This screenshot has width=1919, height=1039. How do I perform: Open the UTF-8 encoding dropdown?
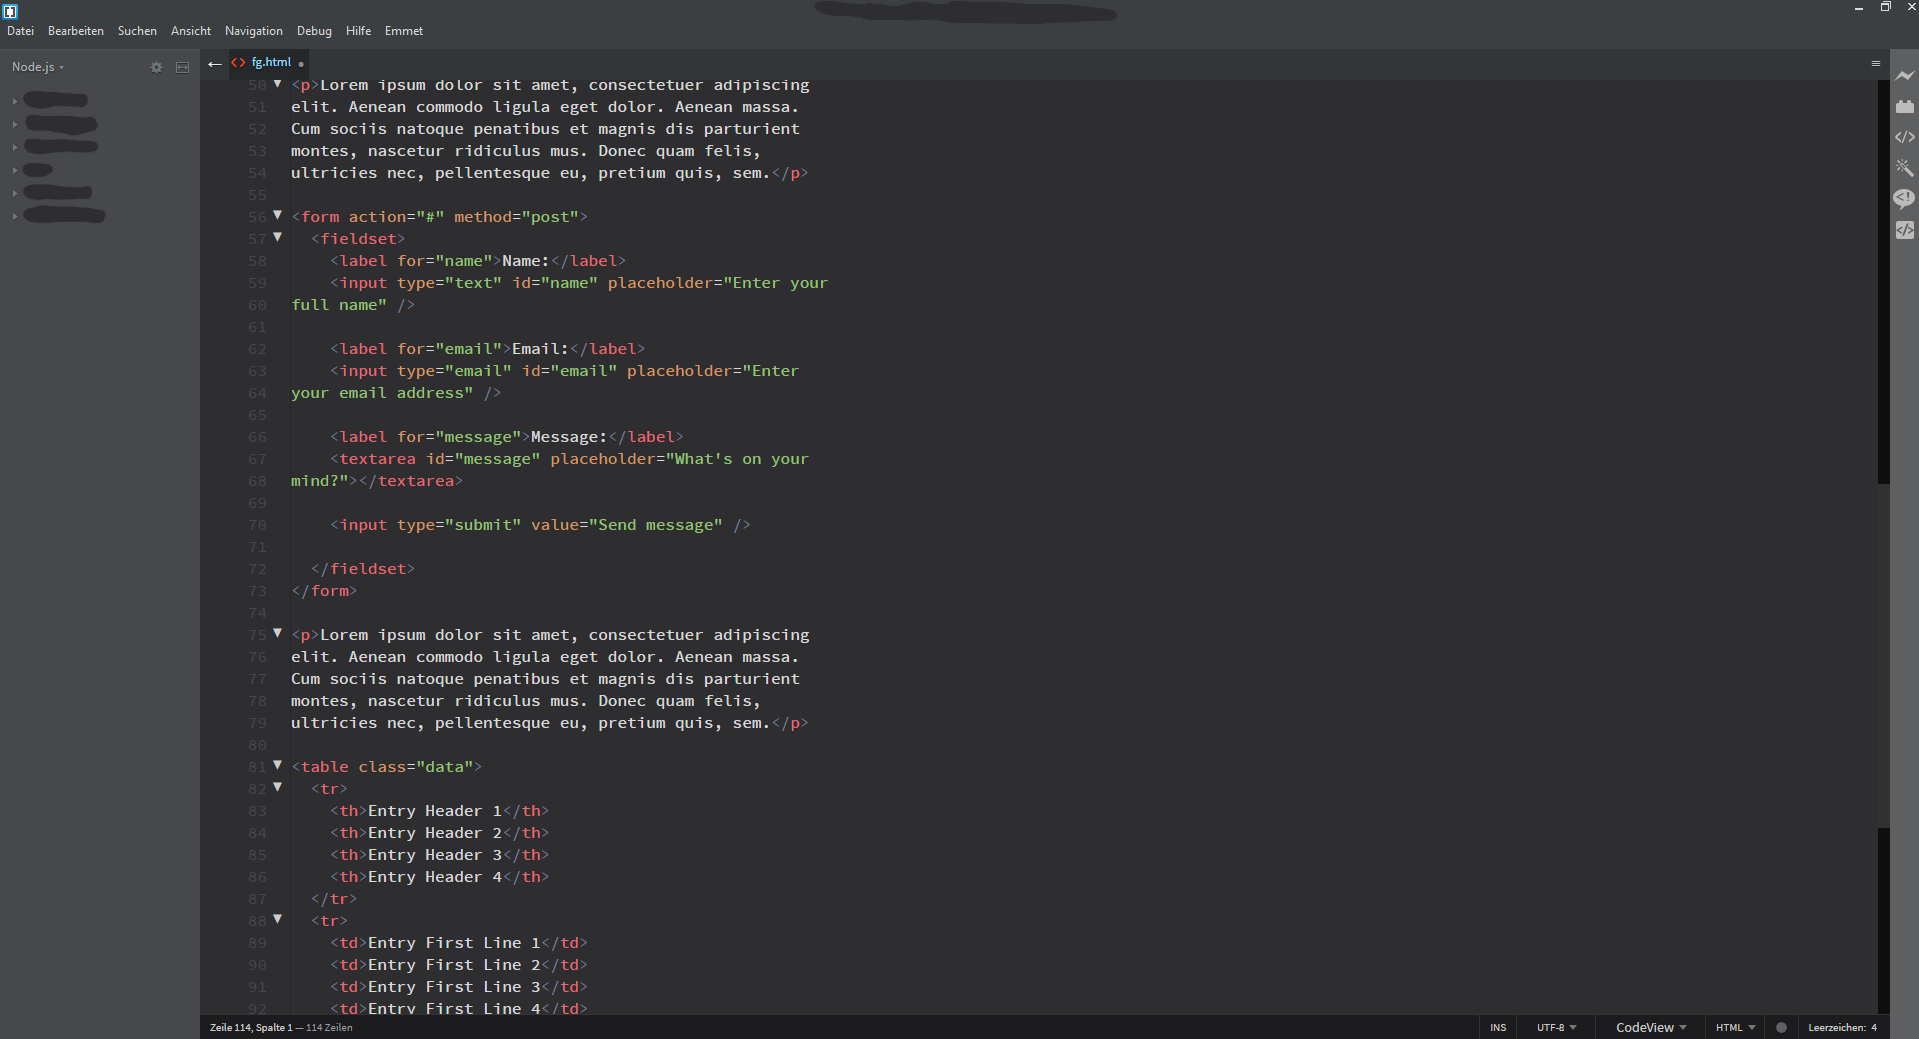[1556, 1027]
